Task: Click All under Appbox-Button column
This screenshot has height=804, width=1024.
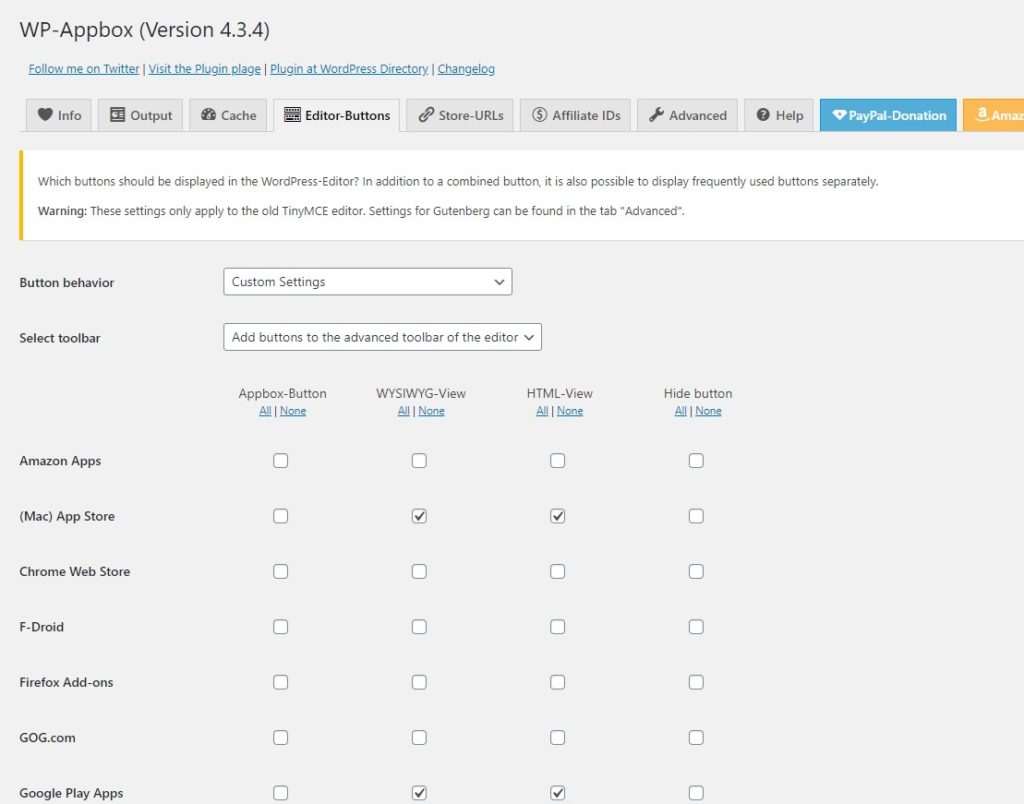Action: [x=264, y=411]
